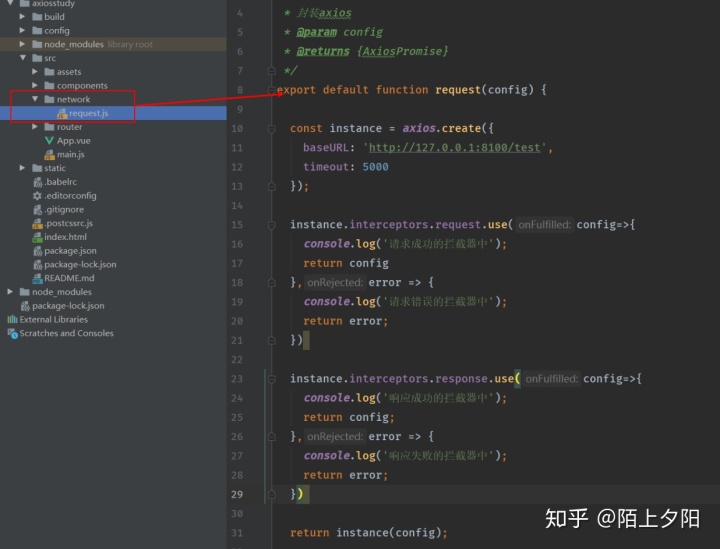Click the 'return instance(config);' code text
This screenshot has height=549, width=720.
click(x=369, y=532)
